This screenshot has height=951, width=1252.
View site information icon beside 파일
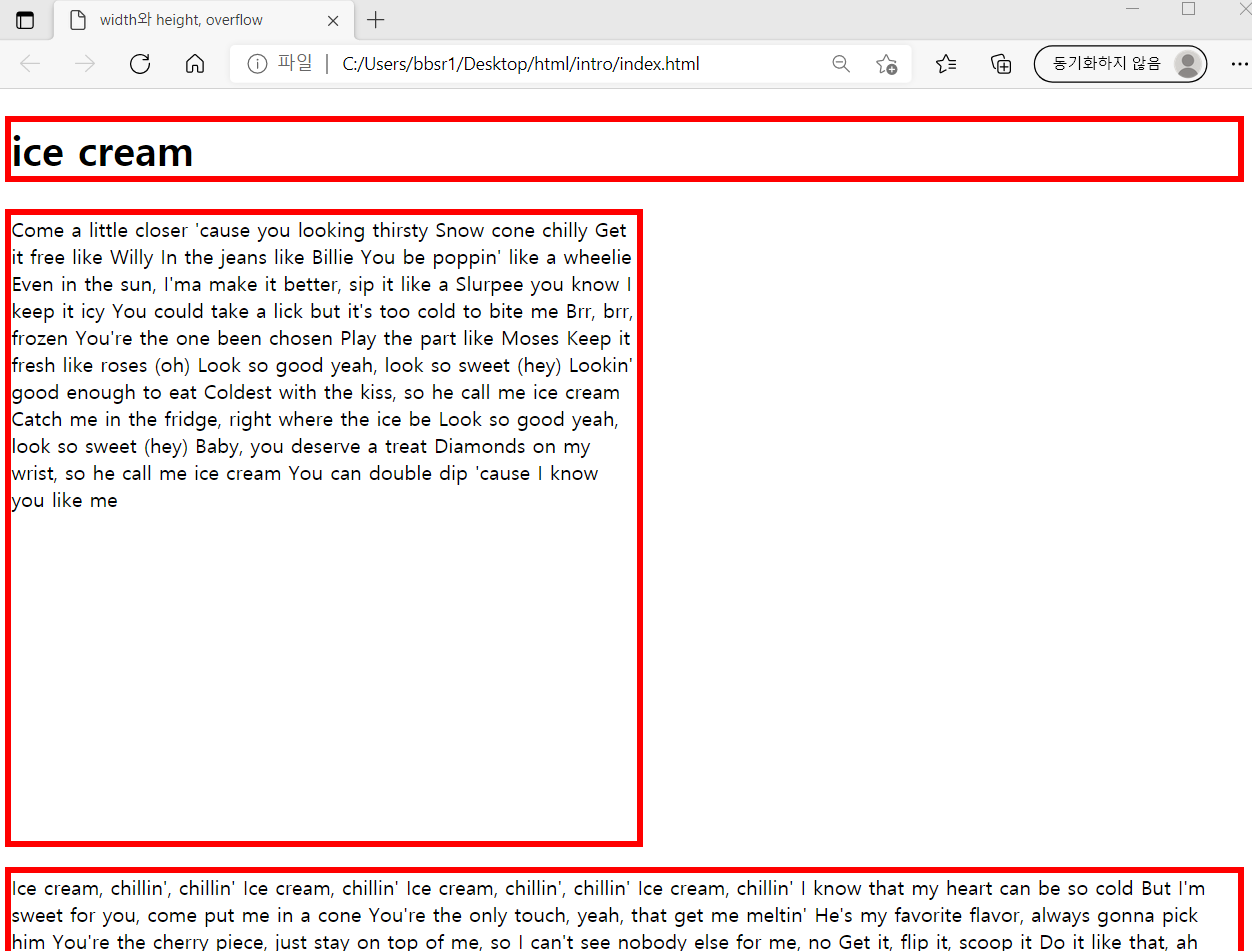pos(257,64)
